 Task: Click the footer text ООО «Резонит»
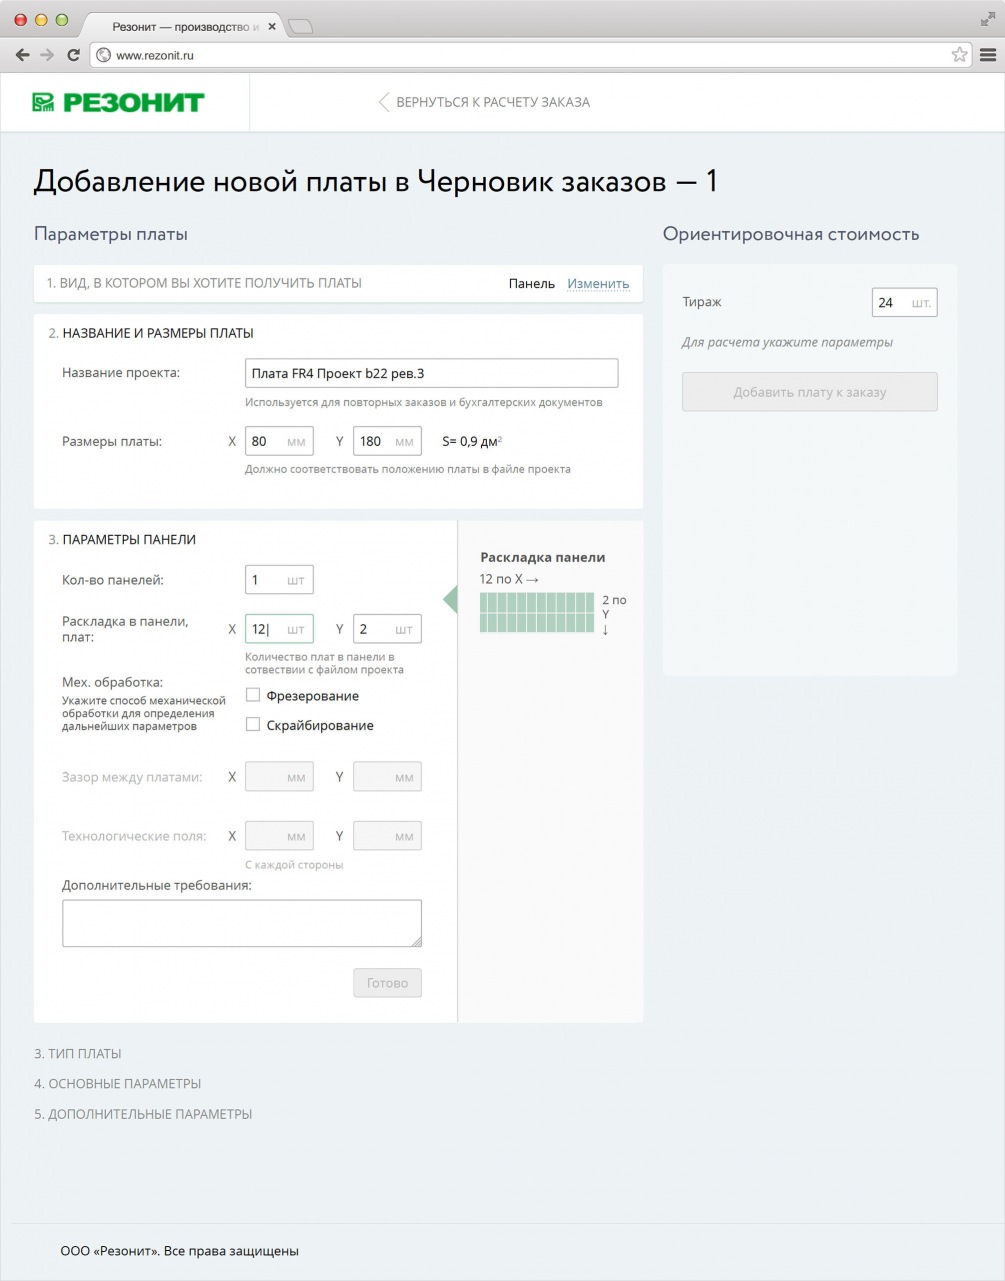point(180,1251)
